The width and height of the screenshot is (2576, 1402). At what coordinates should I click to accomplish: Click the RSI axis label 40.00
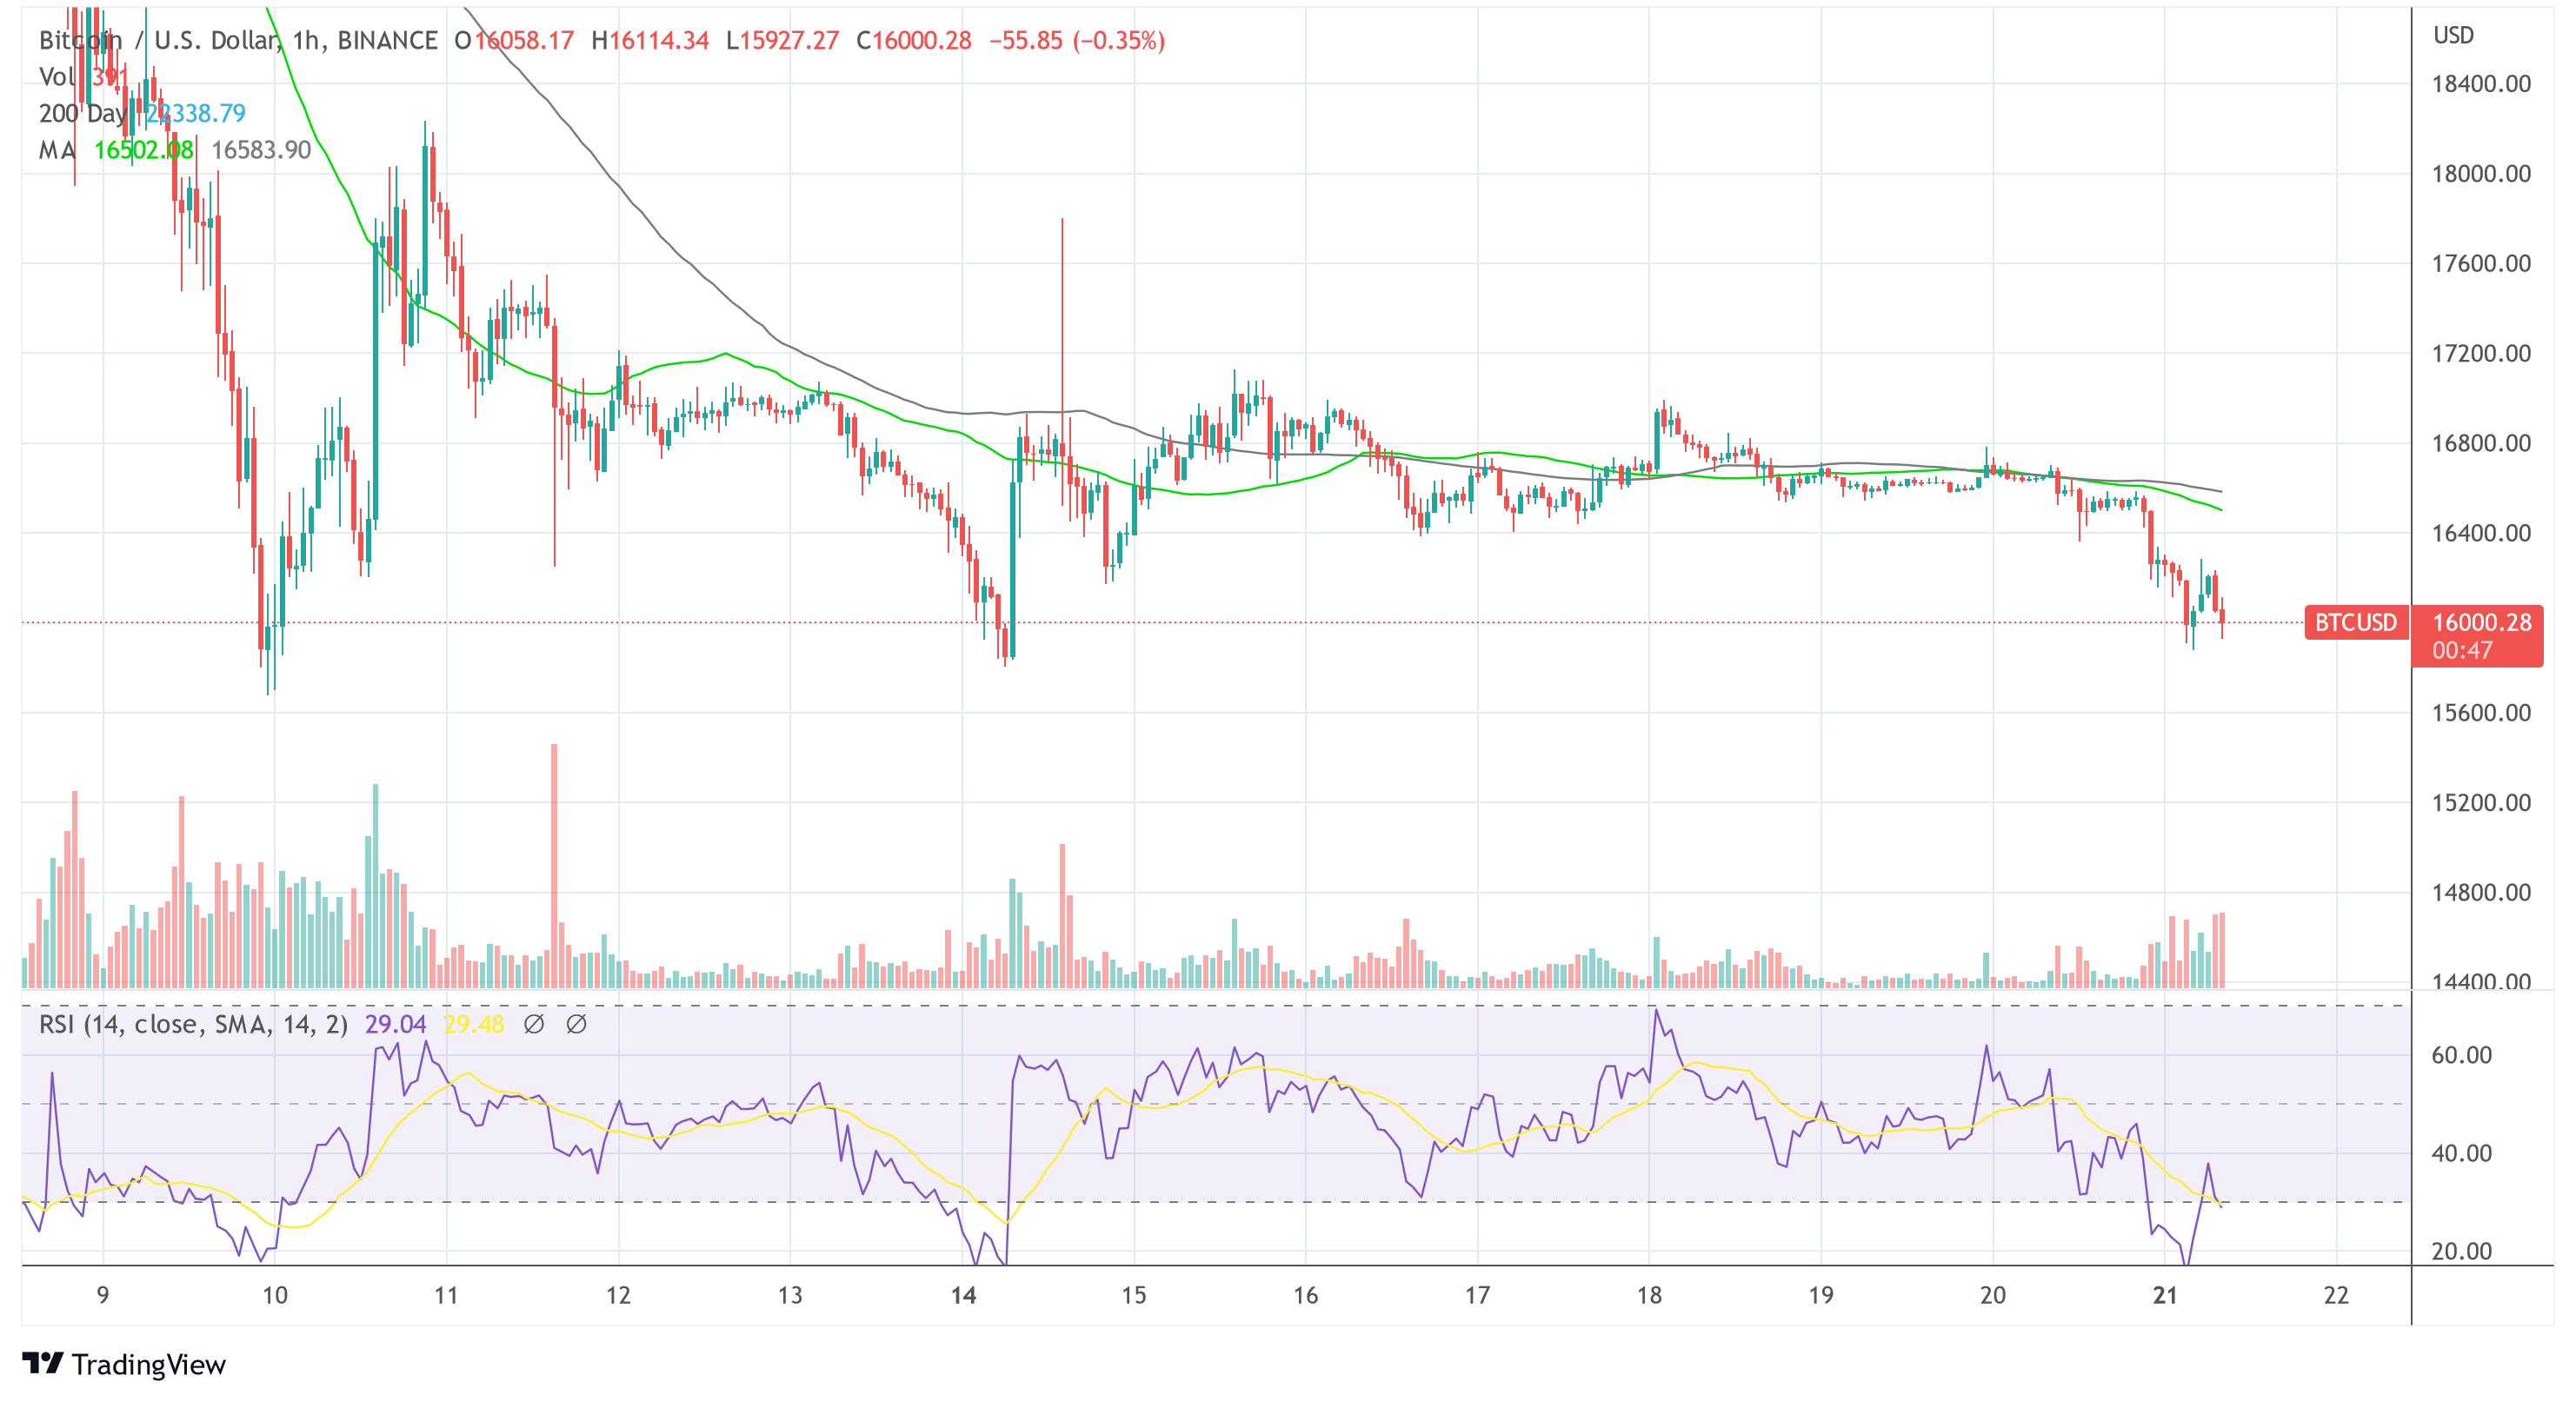[x=2461, y=1153]
